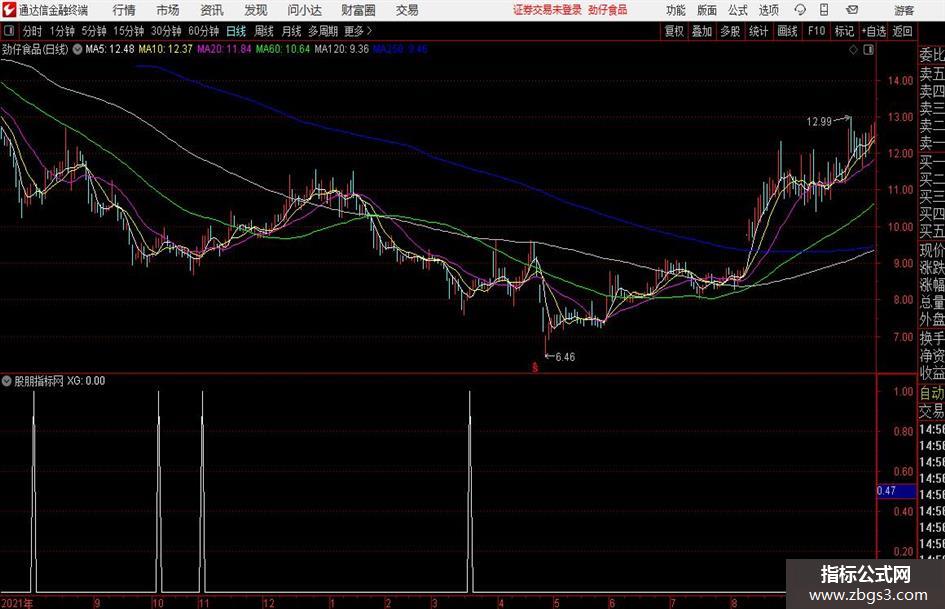
Task: Open the 问小达 menu
Action: 304,10
